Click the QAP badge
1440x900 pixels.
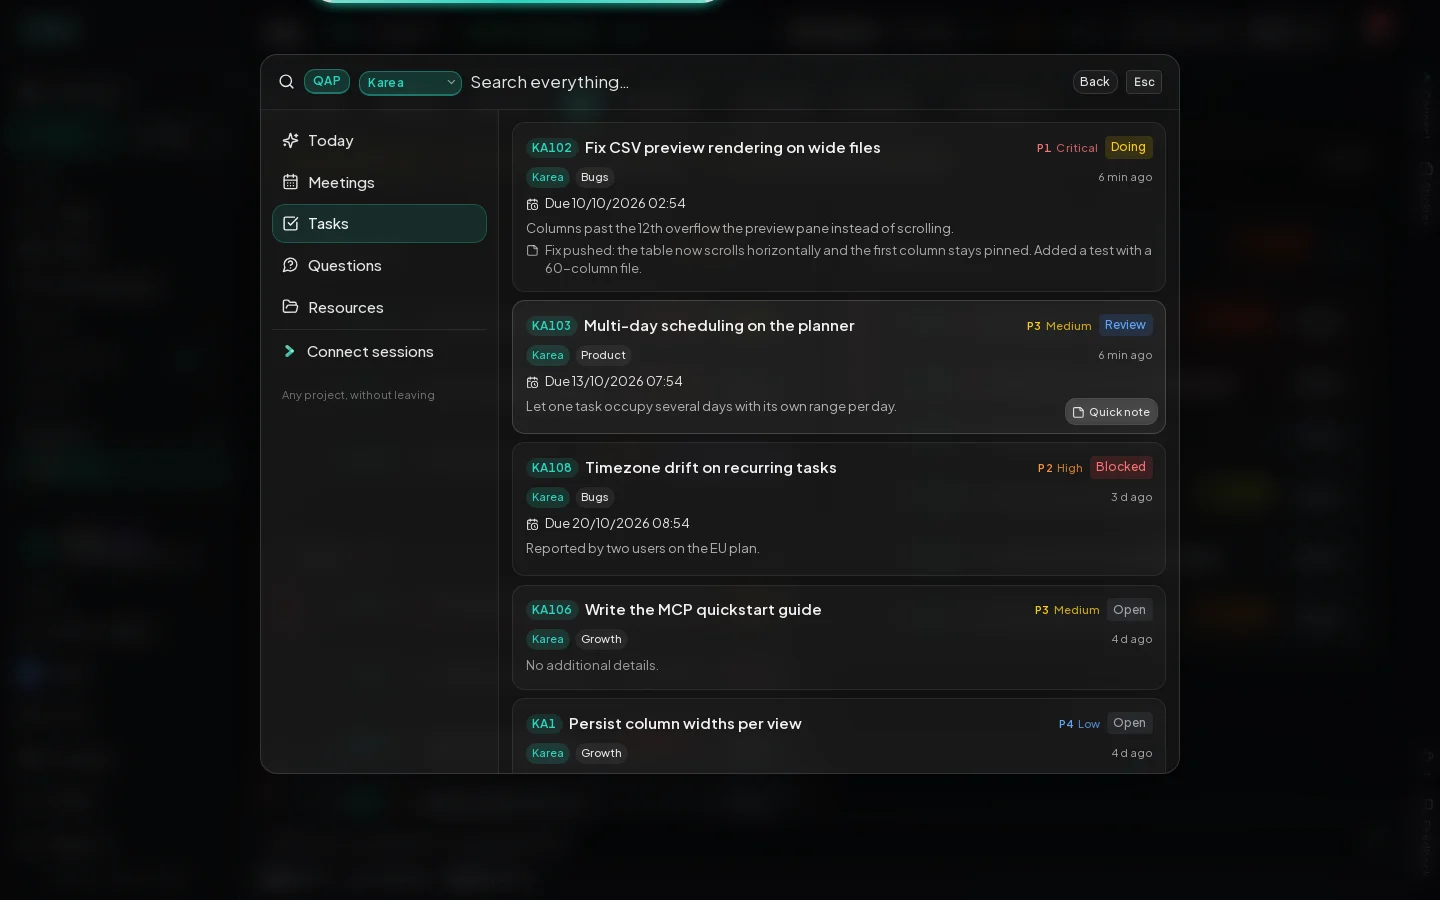[x=327, y=81]
